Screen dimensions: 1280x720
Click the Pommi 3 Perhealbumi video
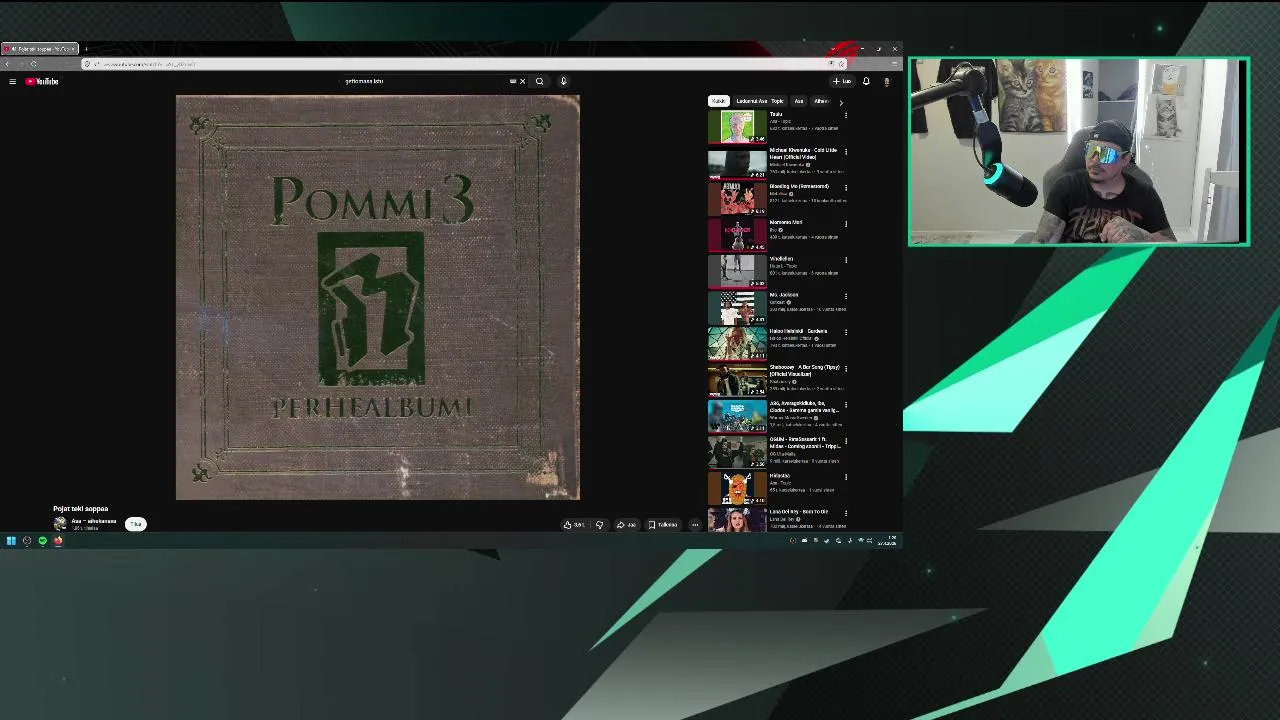(377, 298)
